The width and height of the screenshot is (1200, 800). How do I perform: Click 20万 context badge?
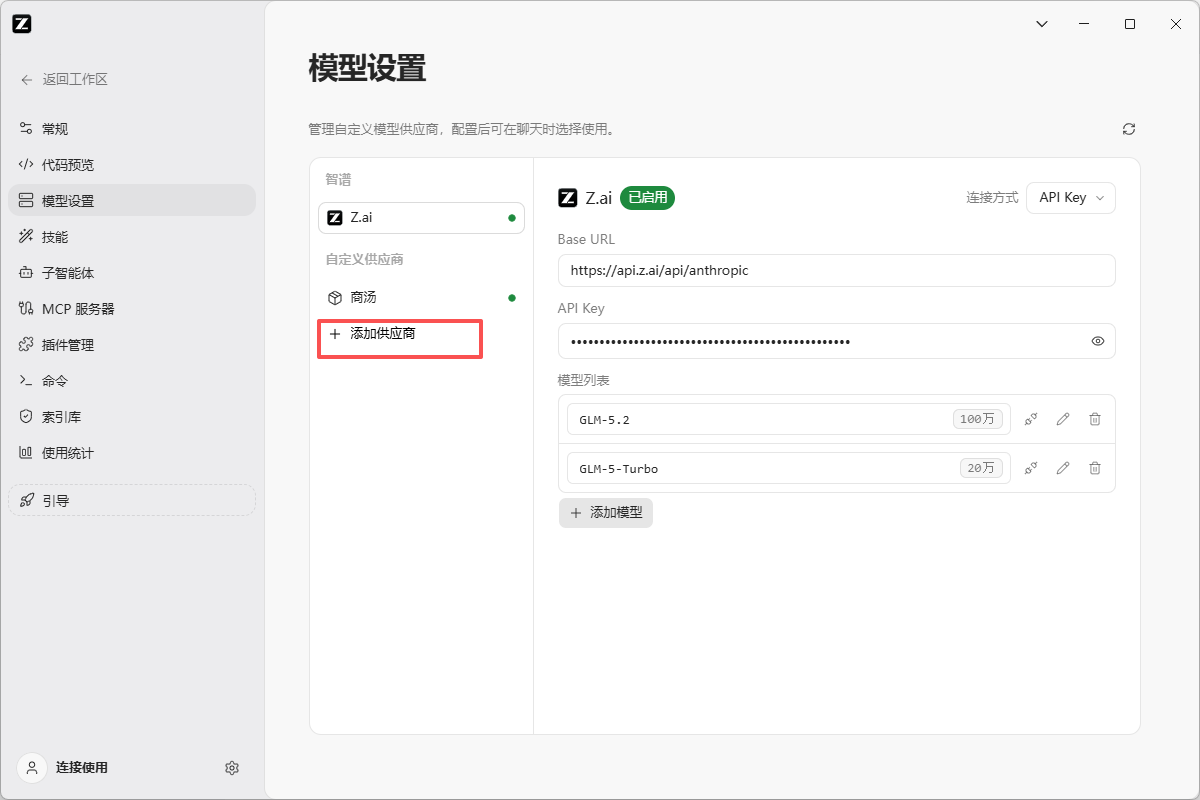[981, 468]
